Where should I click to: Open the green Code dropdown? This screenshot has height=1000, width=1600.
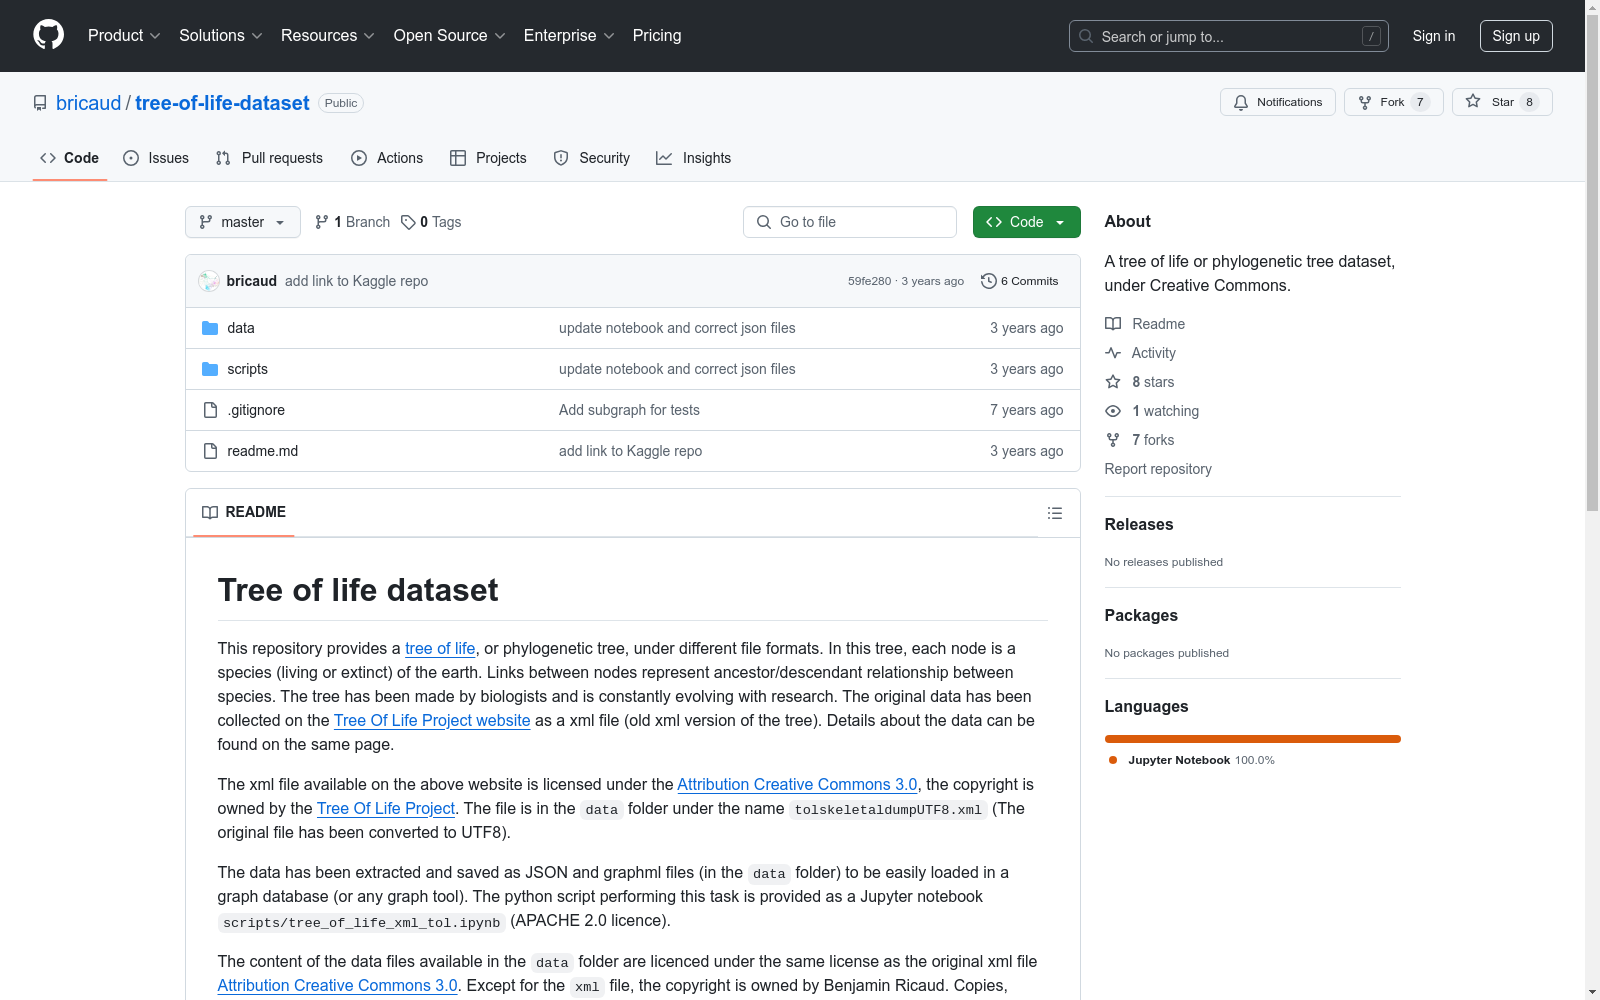(x=1026, y=222)
